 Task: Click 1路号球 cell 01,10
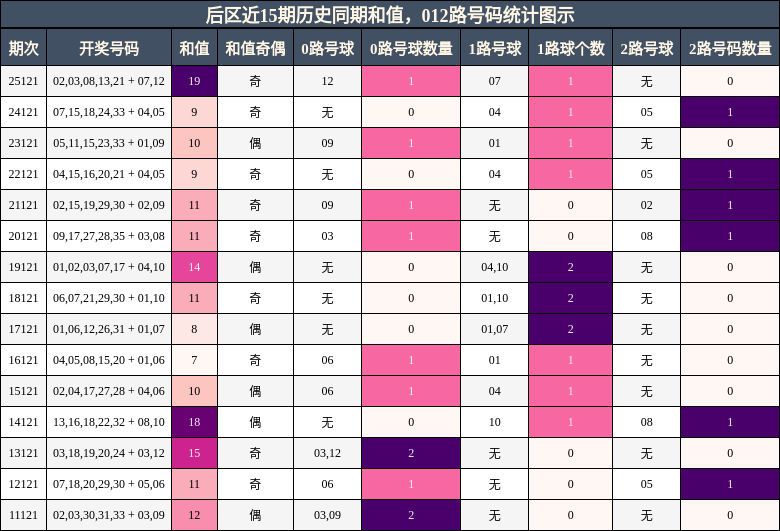point(494,298)
